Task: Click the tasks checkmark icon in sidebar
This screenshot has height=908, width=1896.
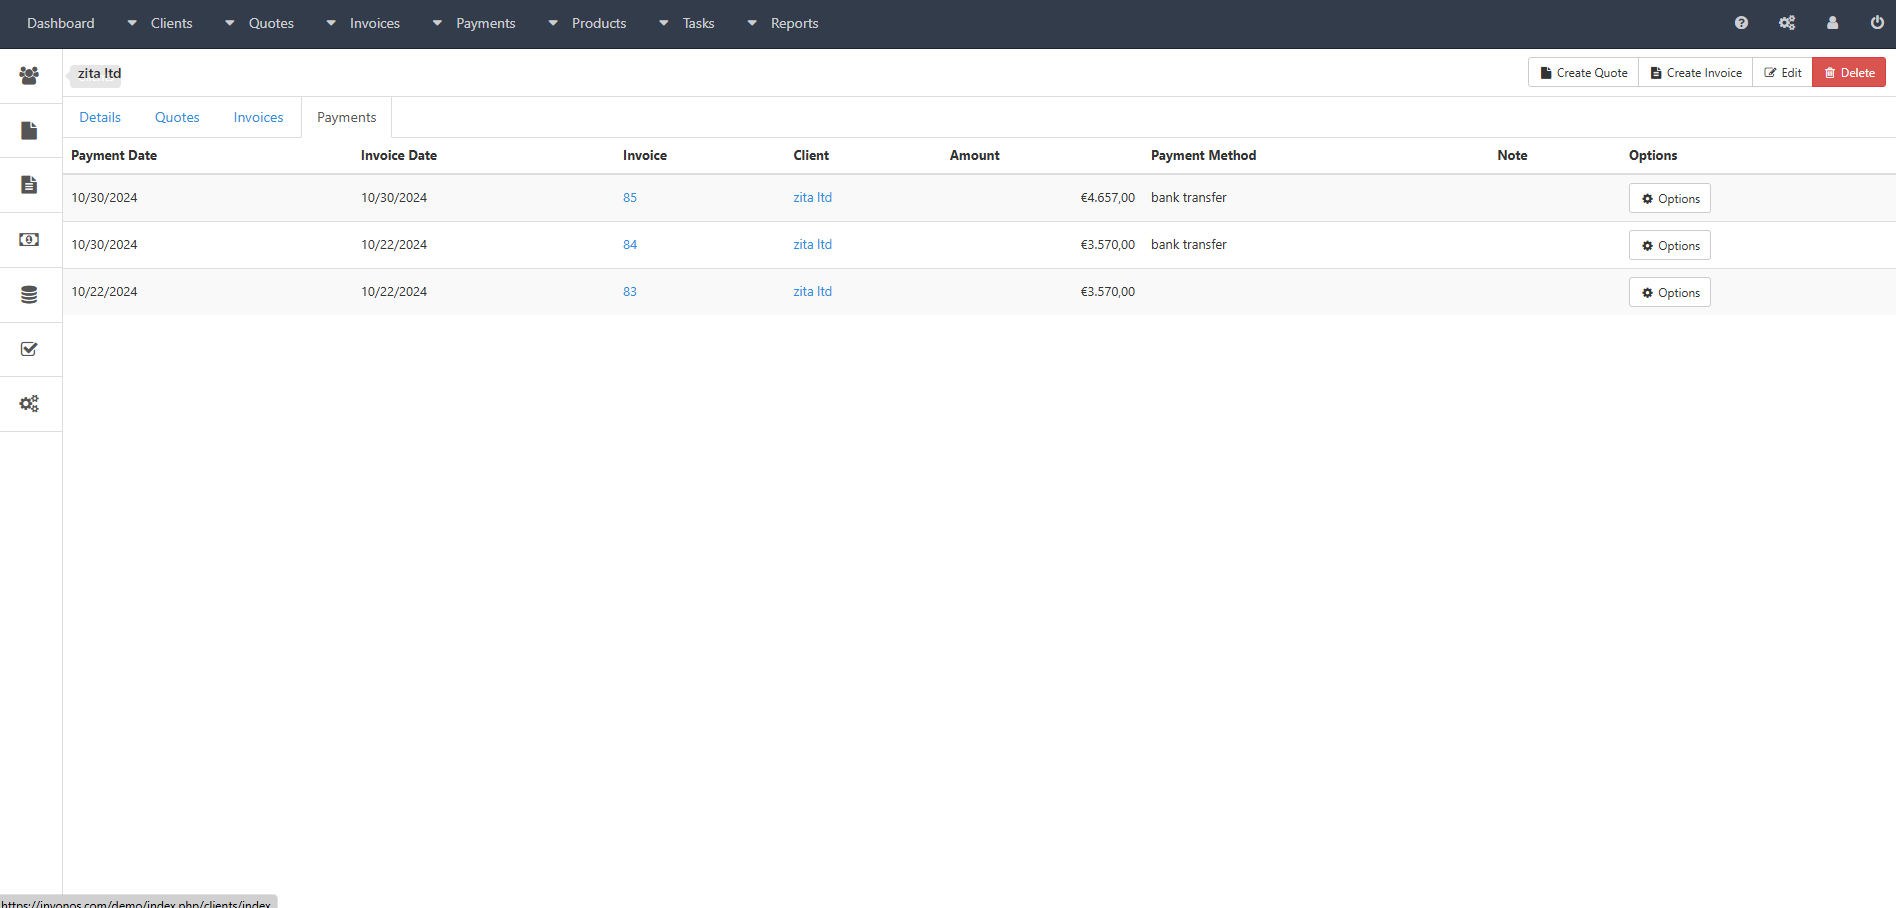Action: point(29,349)
